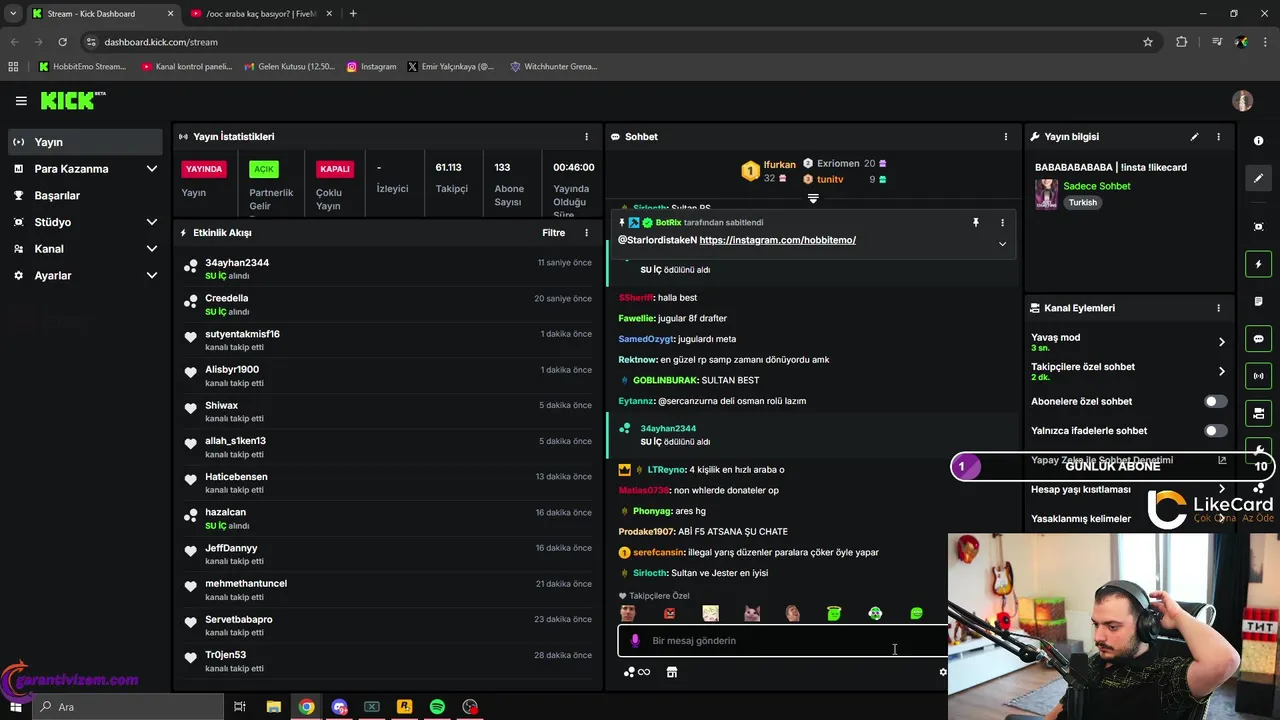Click username Creedella in activity feed
This screenshot has height=720, width=1280.
coord(227,298)
